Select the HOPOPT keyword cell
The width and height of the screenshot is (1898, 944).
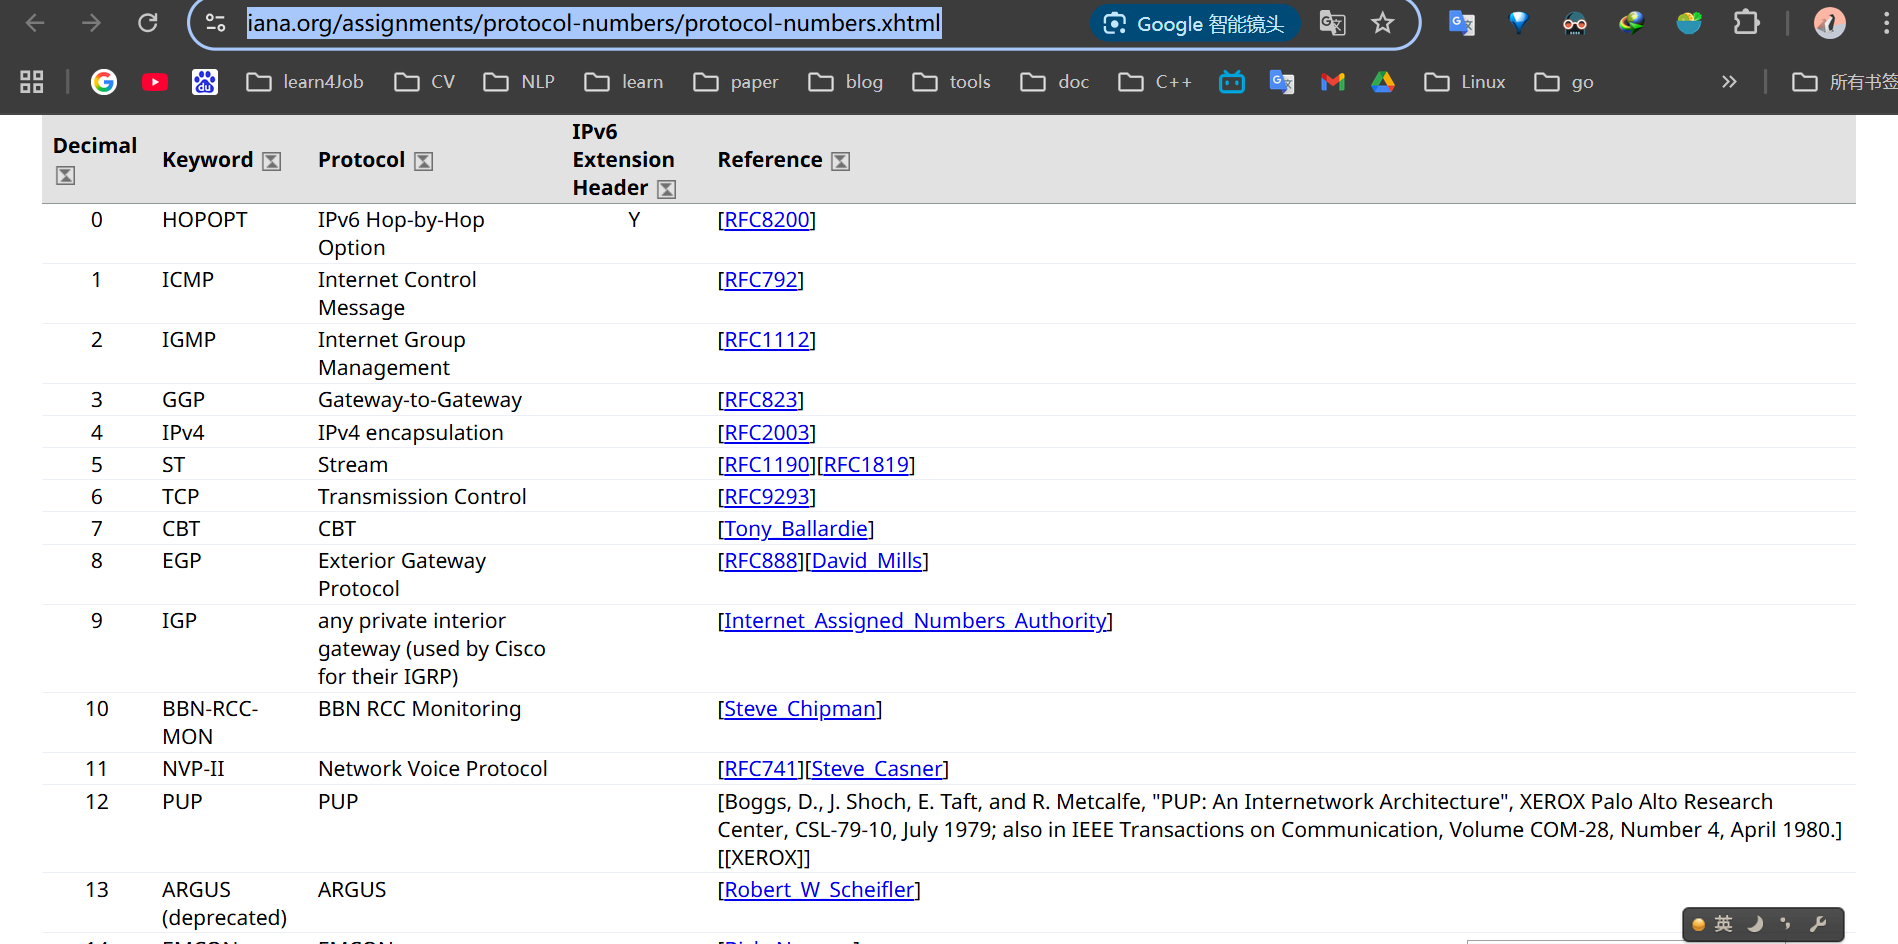tap(204, 220)
